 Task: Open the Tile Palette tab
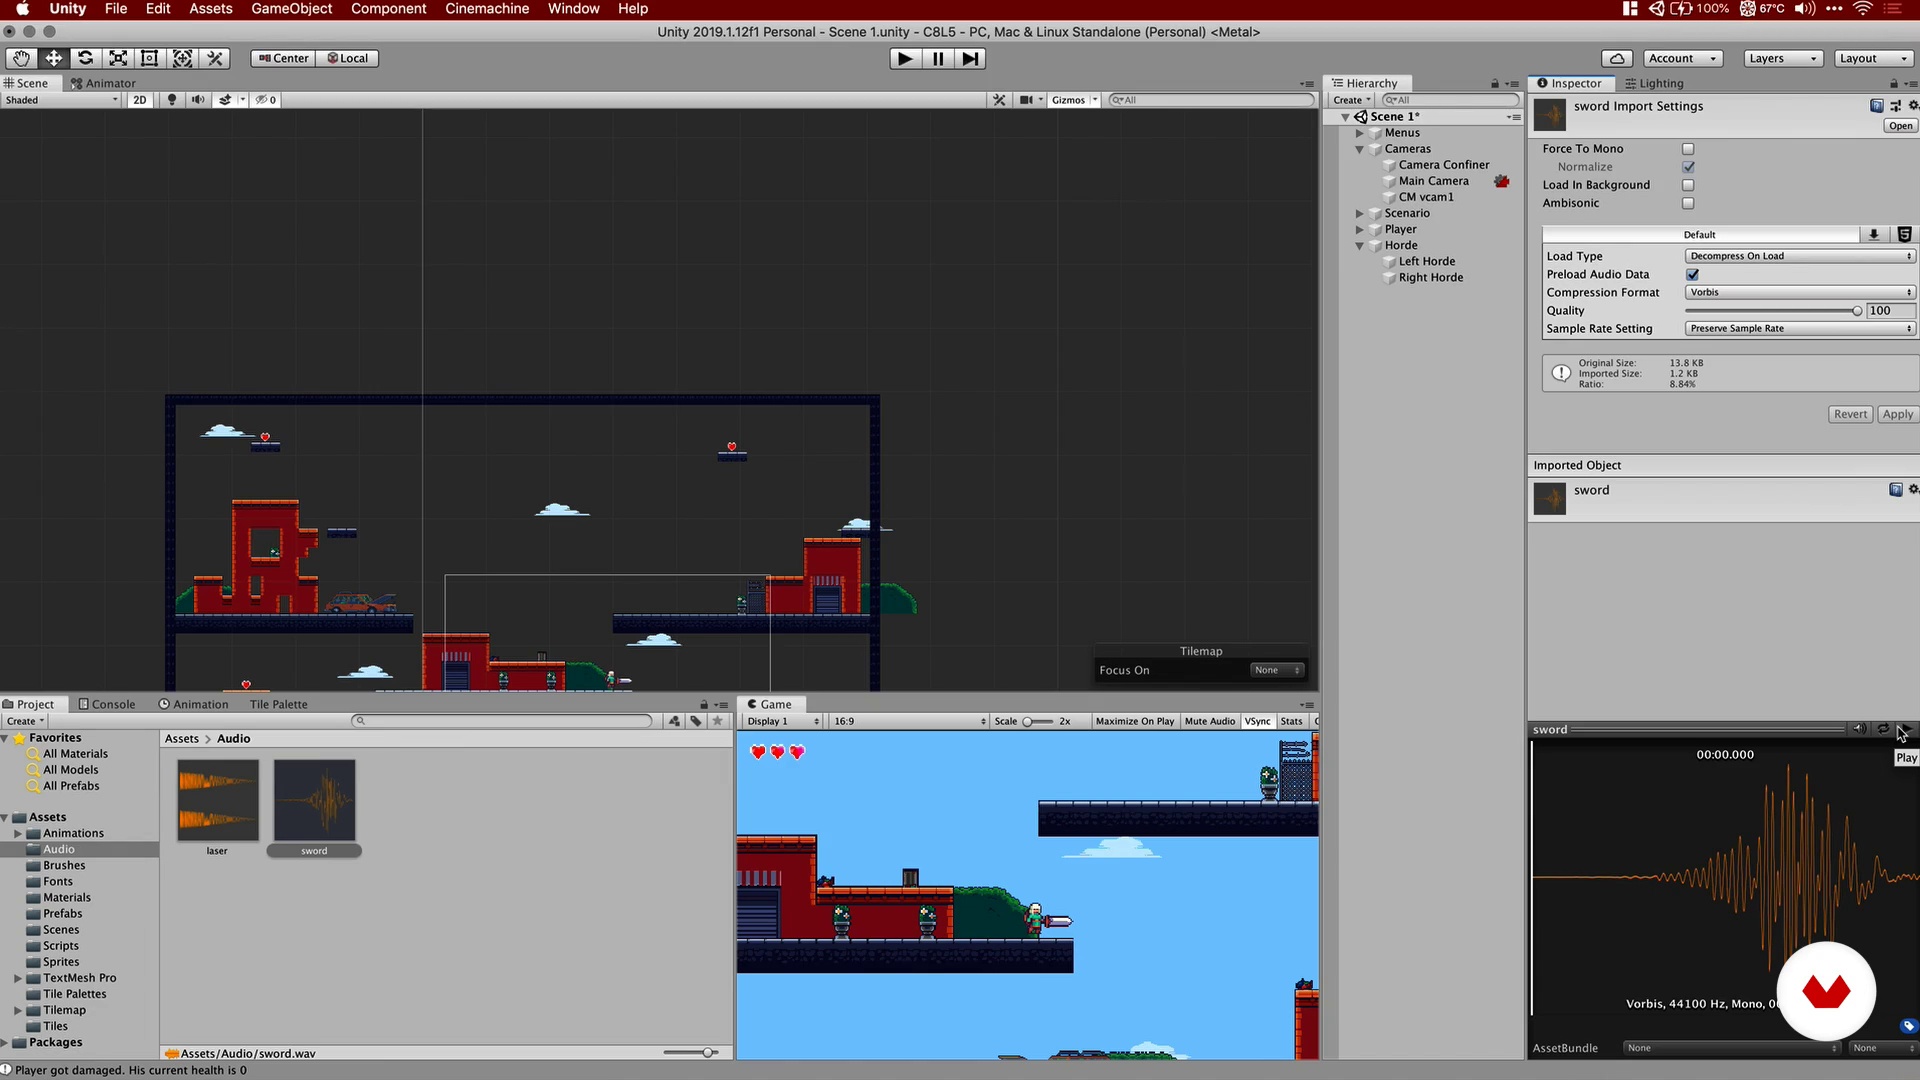pyautogui.click(x=278, y=704)
